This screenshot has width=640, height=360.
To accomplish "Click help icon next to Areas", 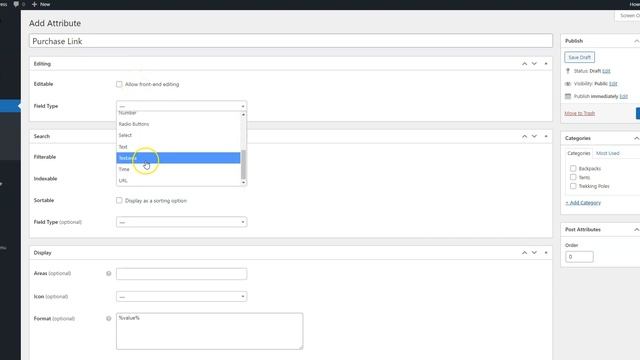I will tap(109, 273).
